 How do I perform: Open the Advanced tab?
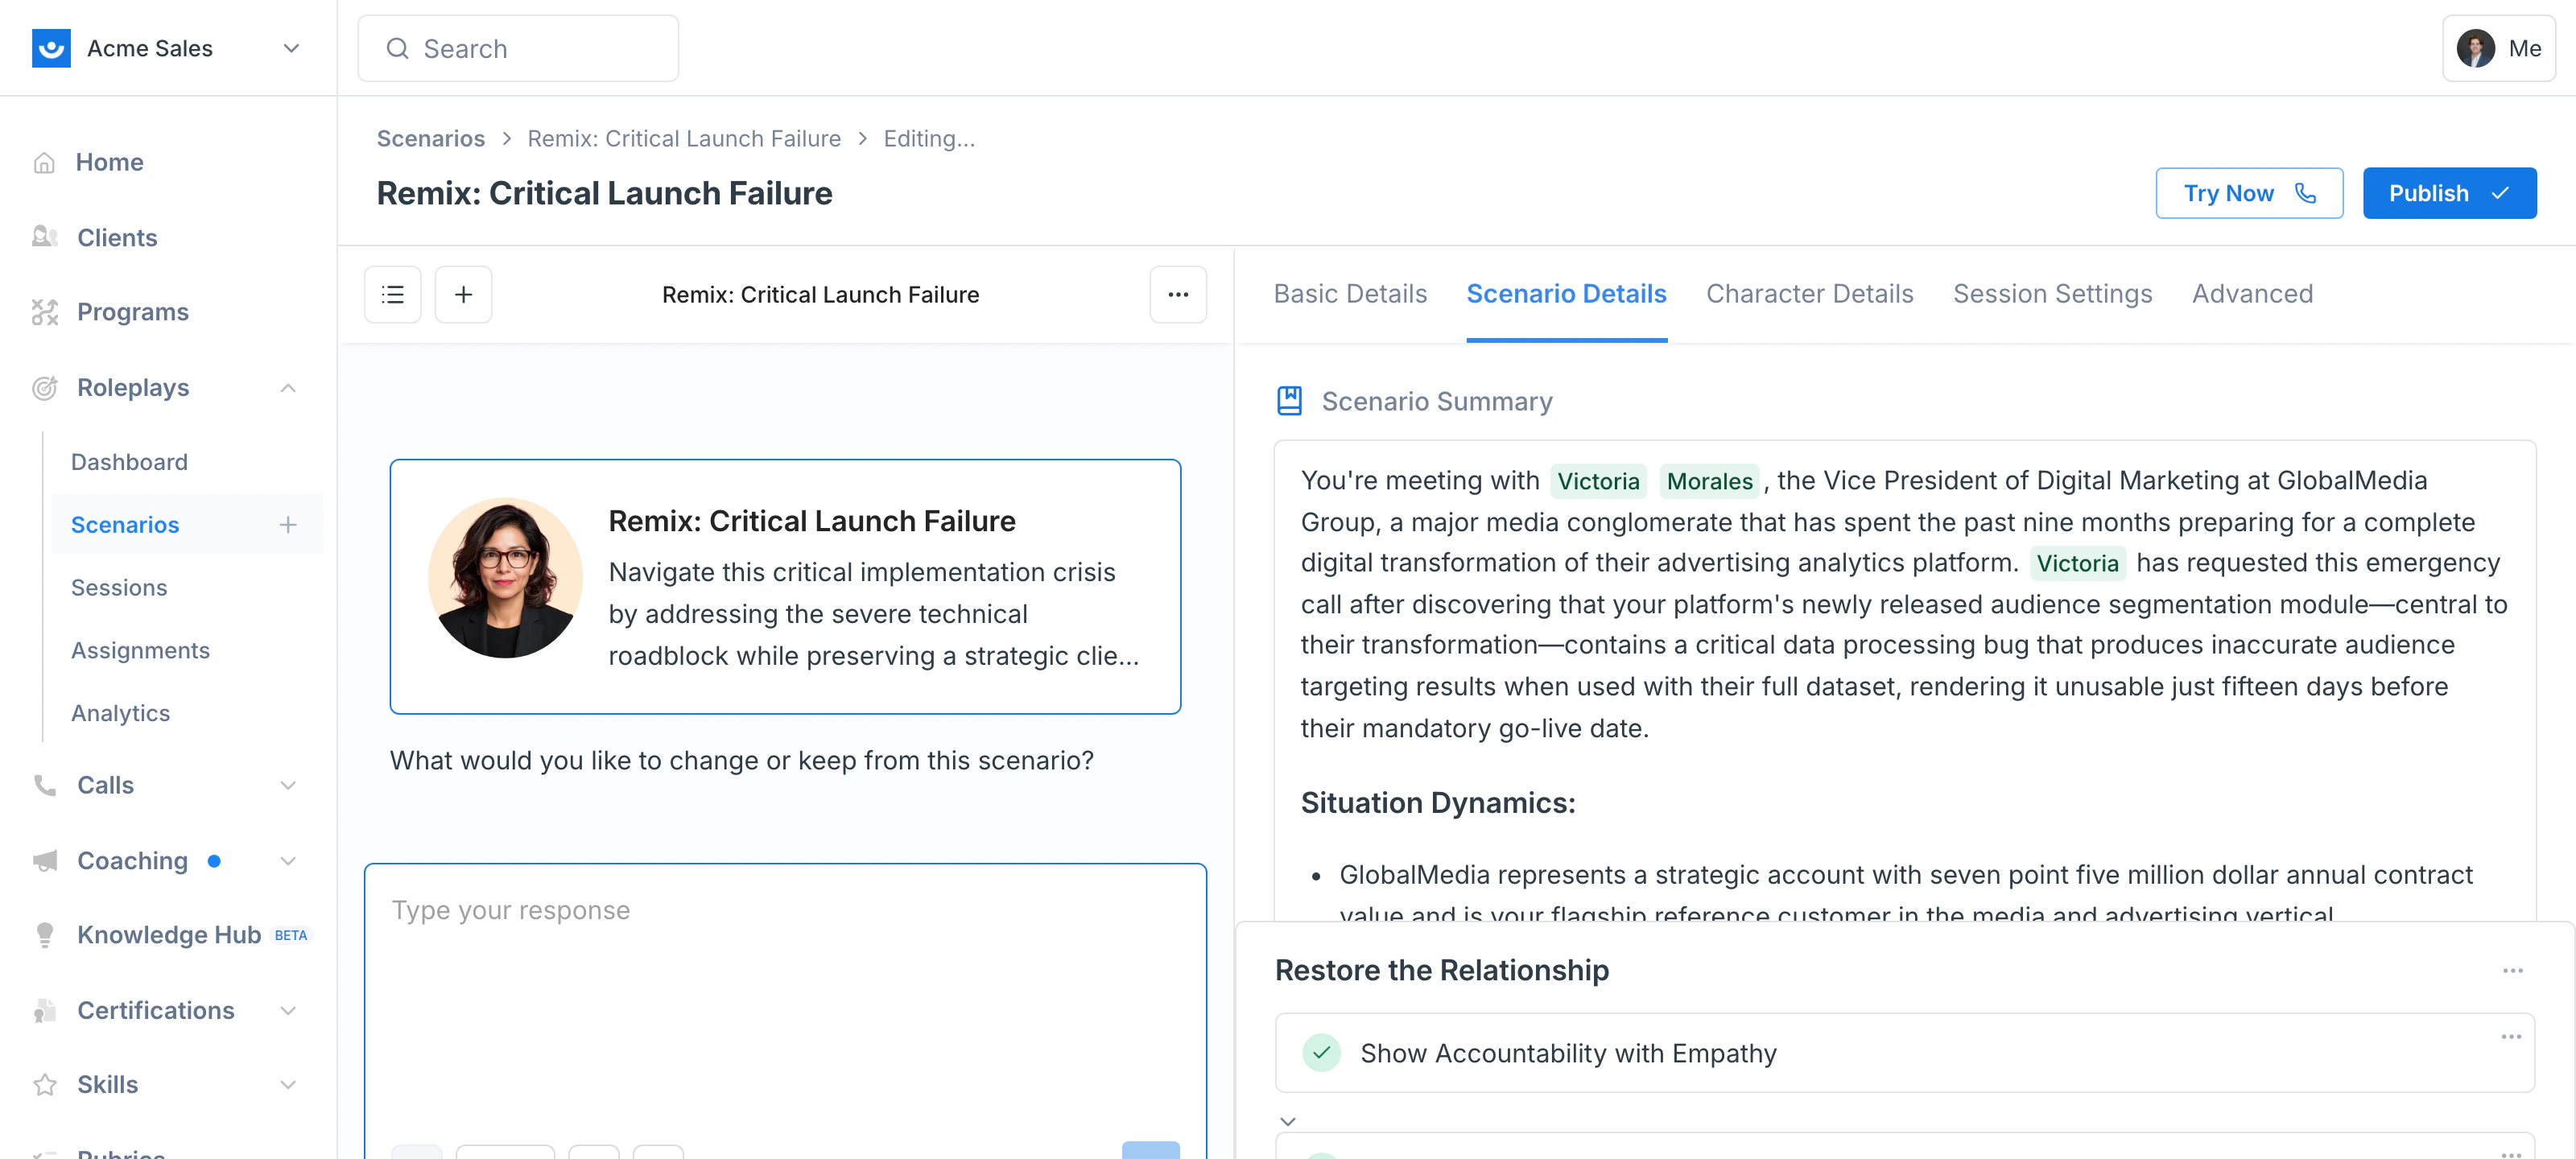pos(2252,294)
